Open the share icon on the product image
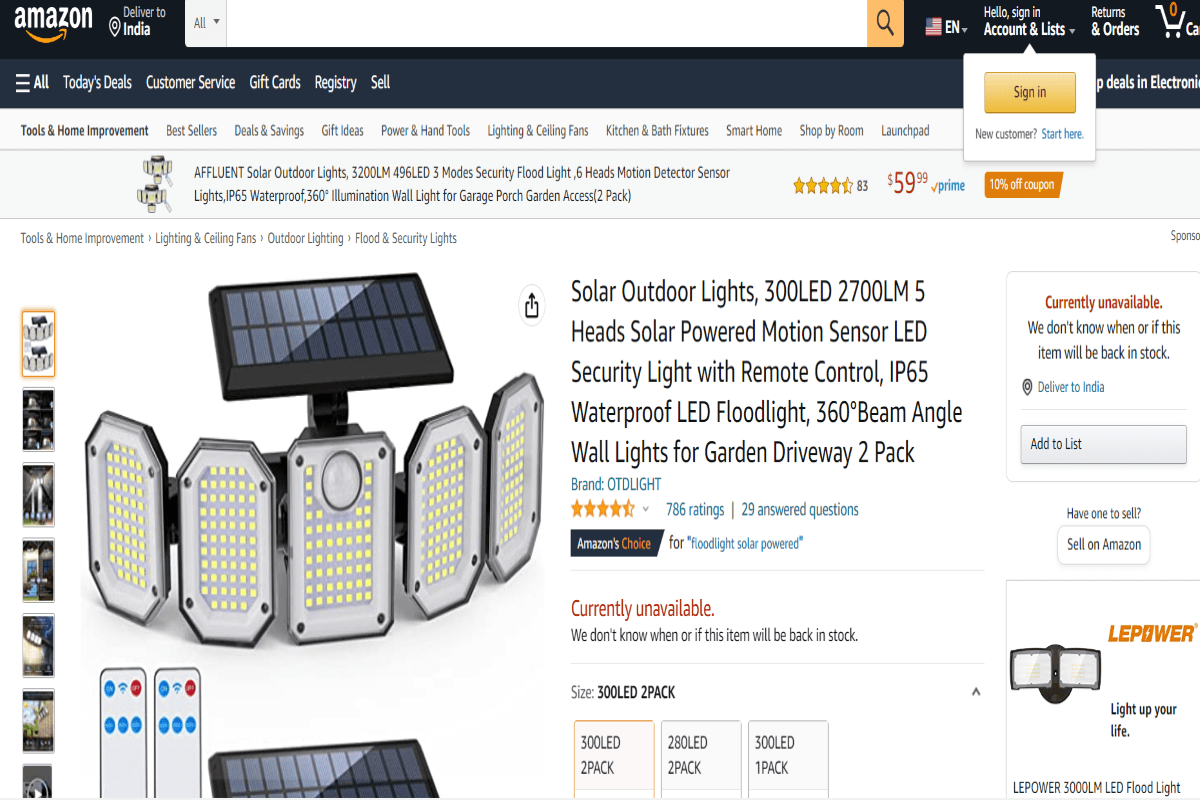Image resolution: width=1200 pixels, height=800 pixels. pyautogui.click(x=531, y=307)
